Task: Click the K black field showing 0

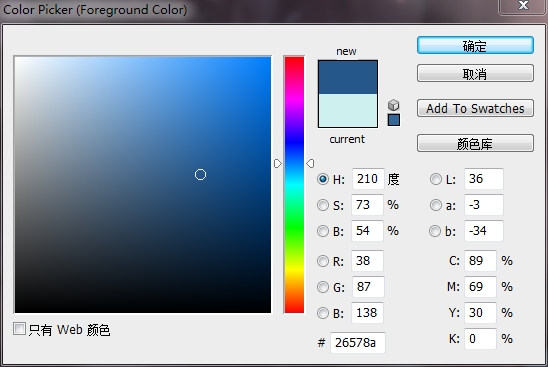Action: point(480,339)
